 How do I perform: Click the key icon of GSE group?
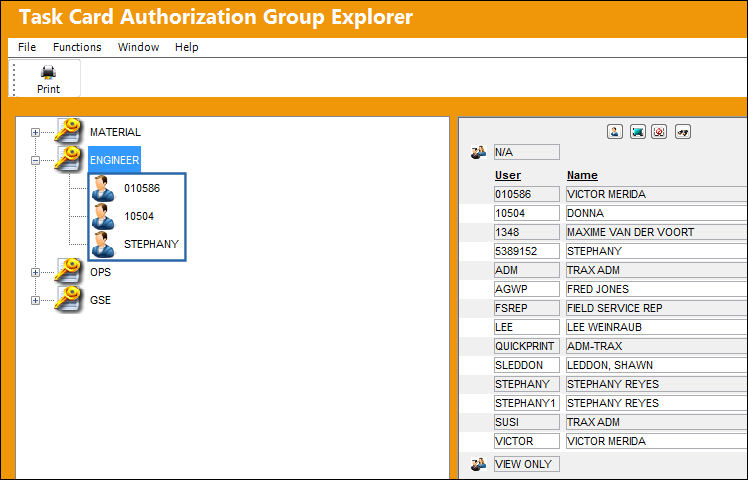[x=68, y=300]
